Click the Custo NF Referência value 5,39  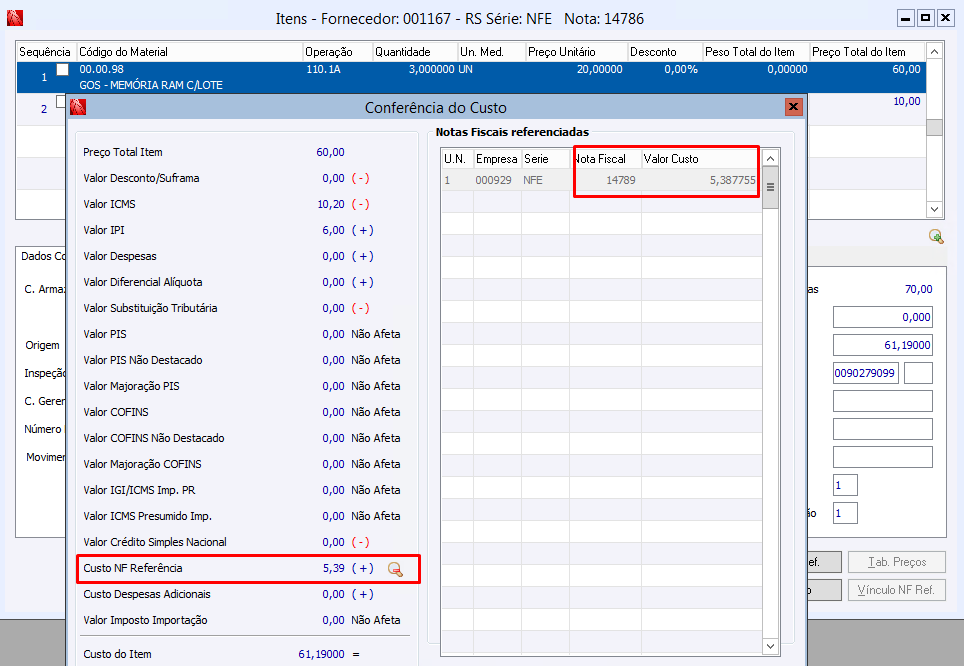(x=334, y=568)
